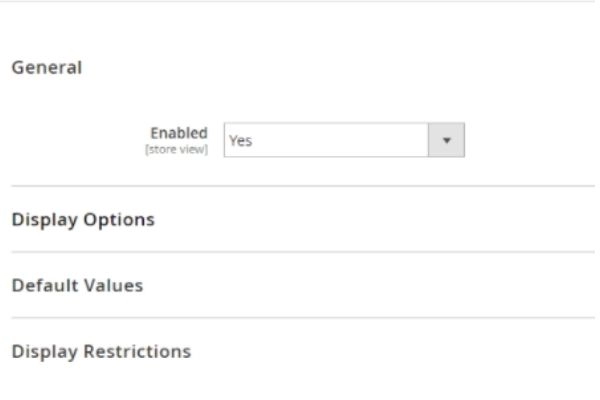Expand the Display Options section

[83, 219]
